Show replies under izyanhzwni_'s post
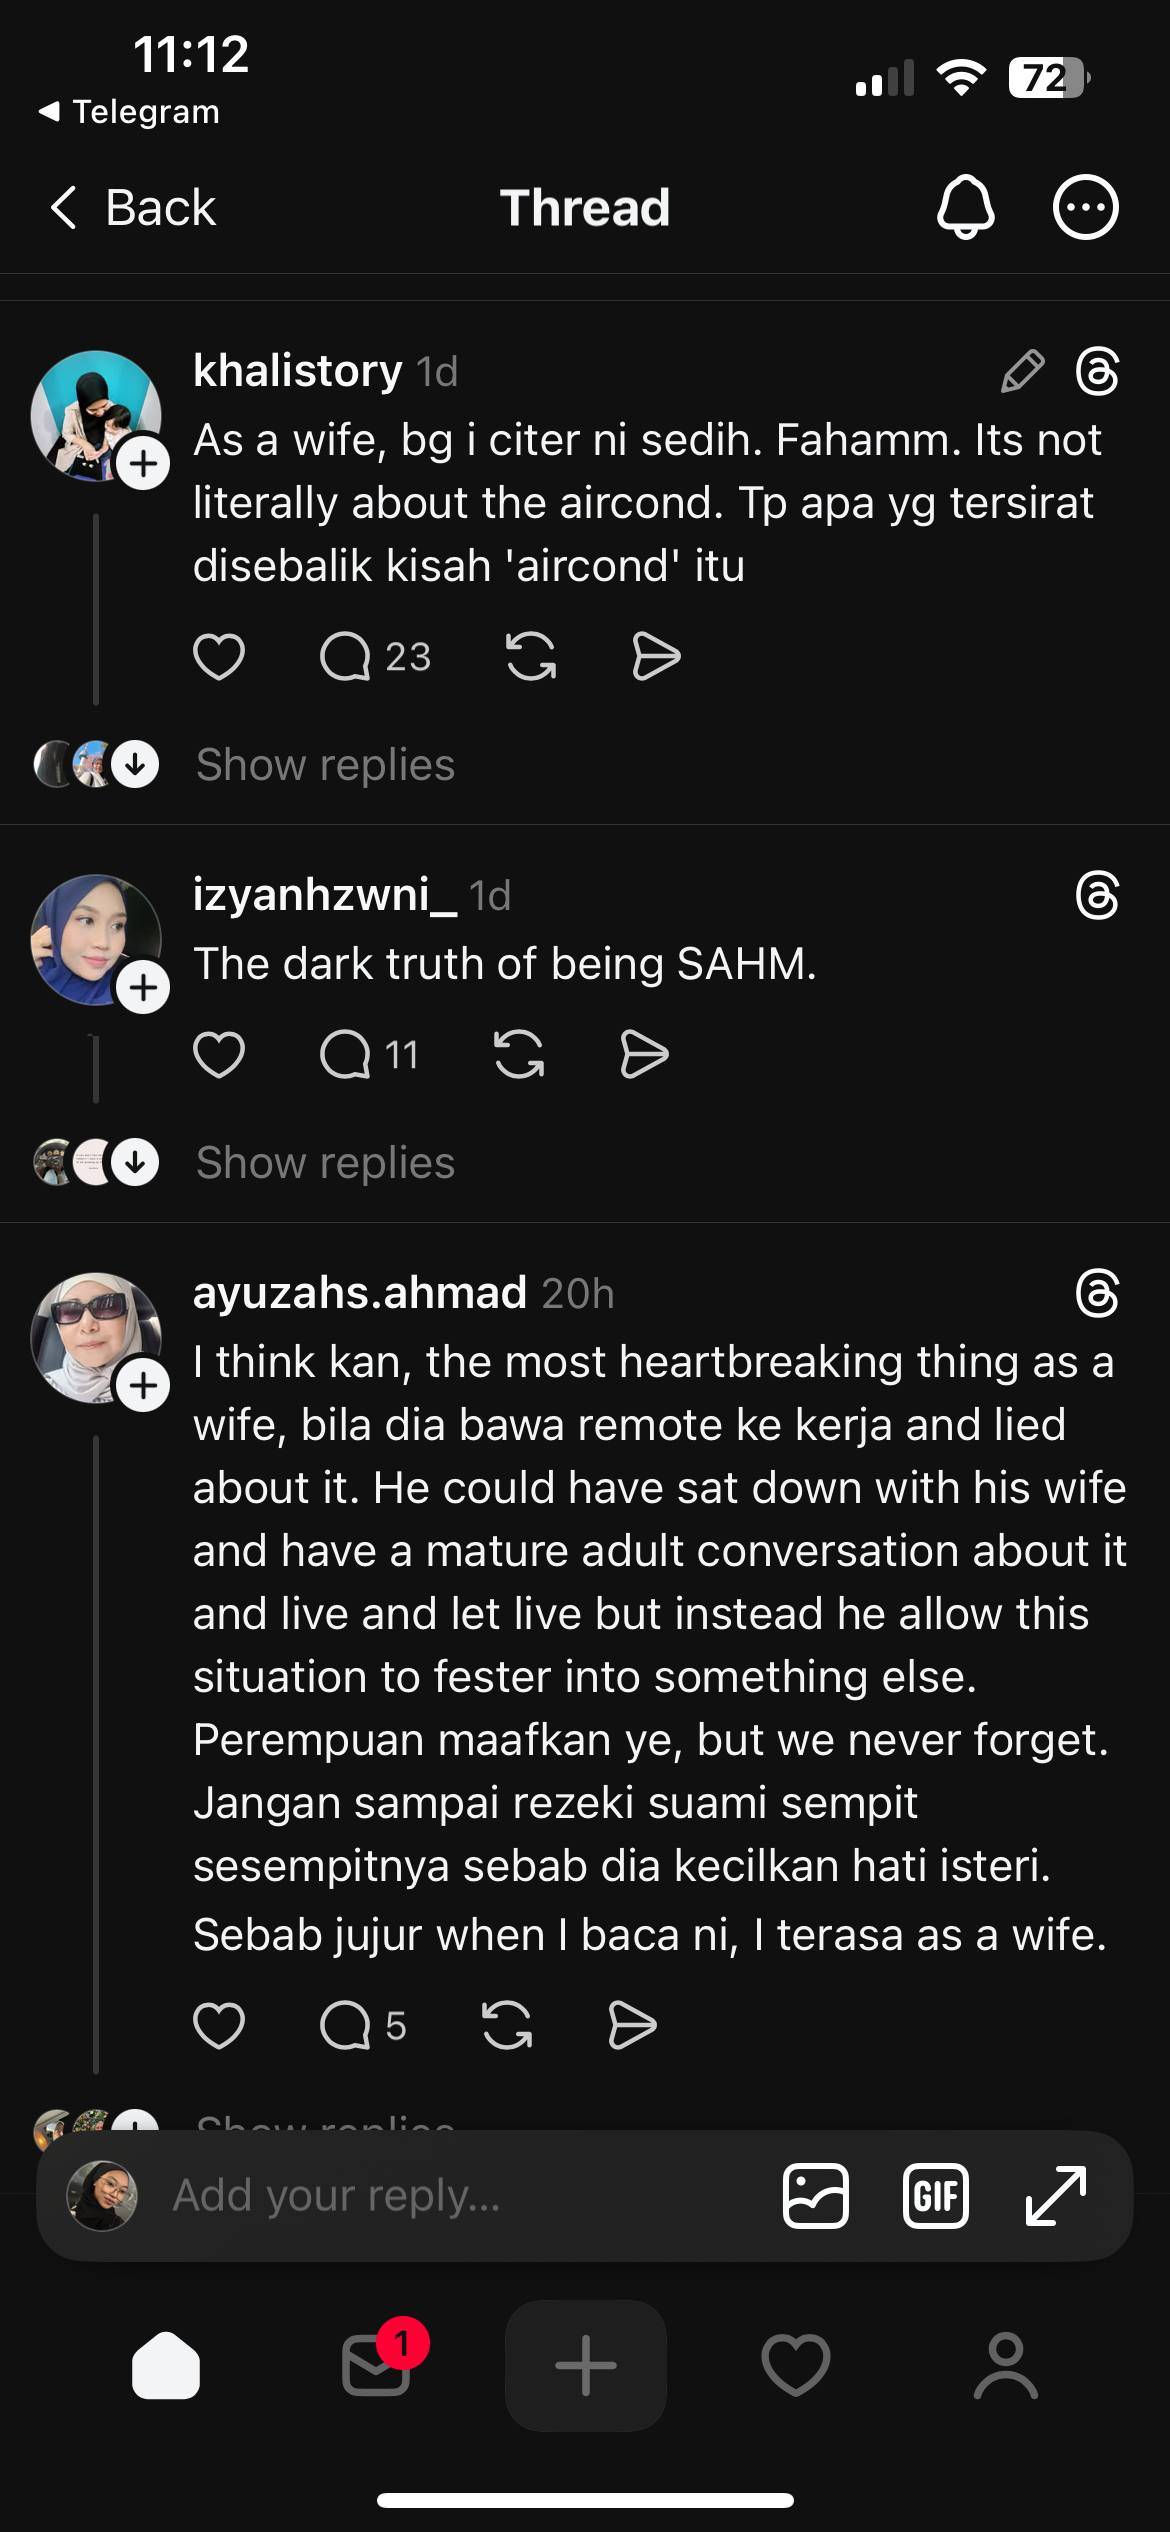1170x2532 pixels. coord(325,1163)
